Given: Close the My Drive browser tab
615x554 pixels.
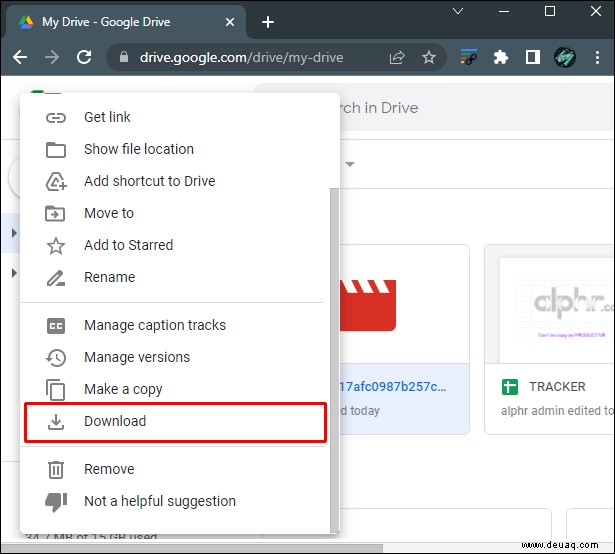Looking at the screenshot, I should click(230, 22).
